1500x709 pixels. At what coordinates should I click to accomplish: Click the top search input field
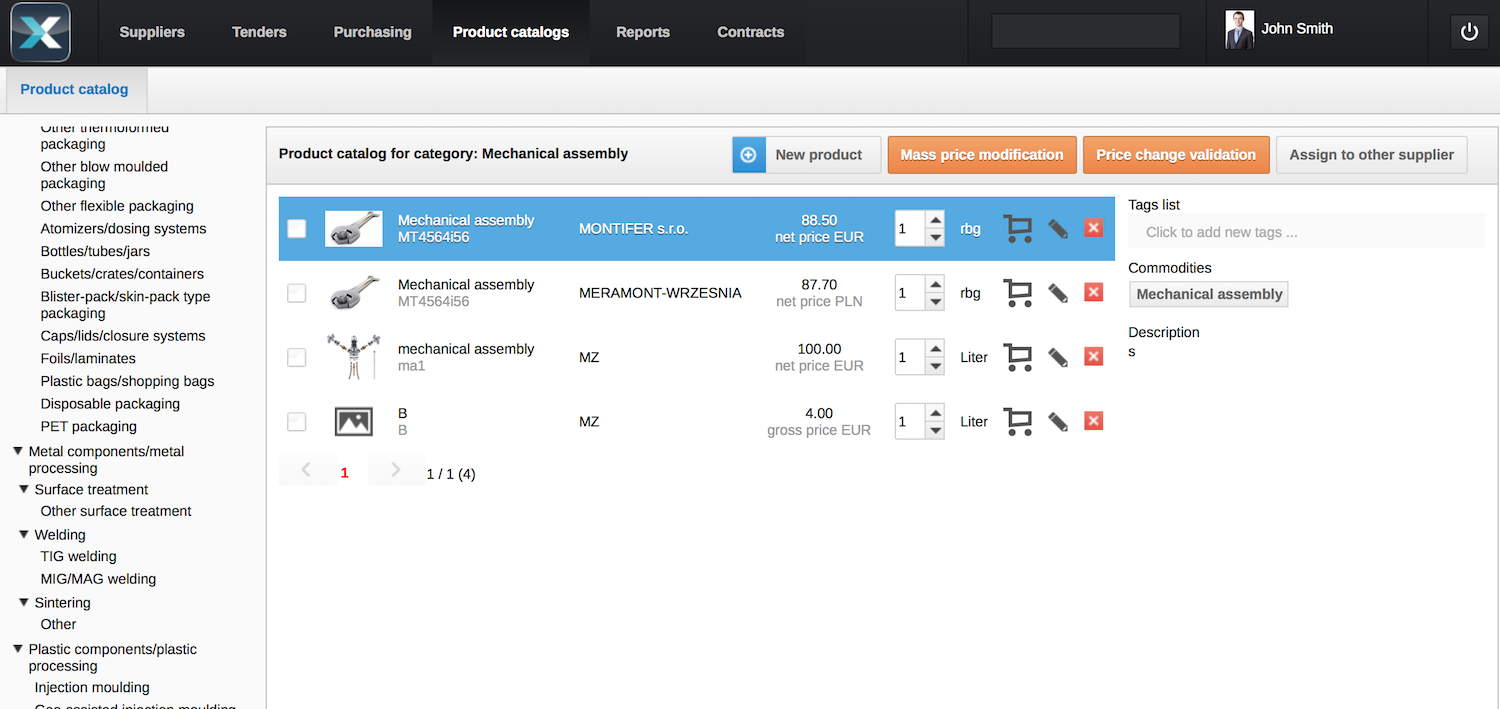(1085, 31)
